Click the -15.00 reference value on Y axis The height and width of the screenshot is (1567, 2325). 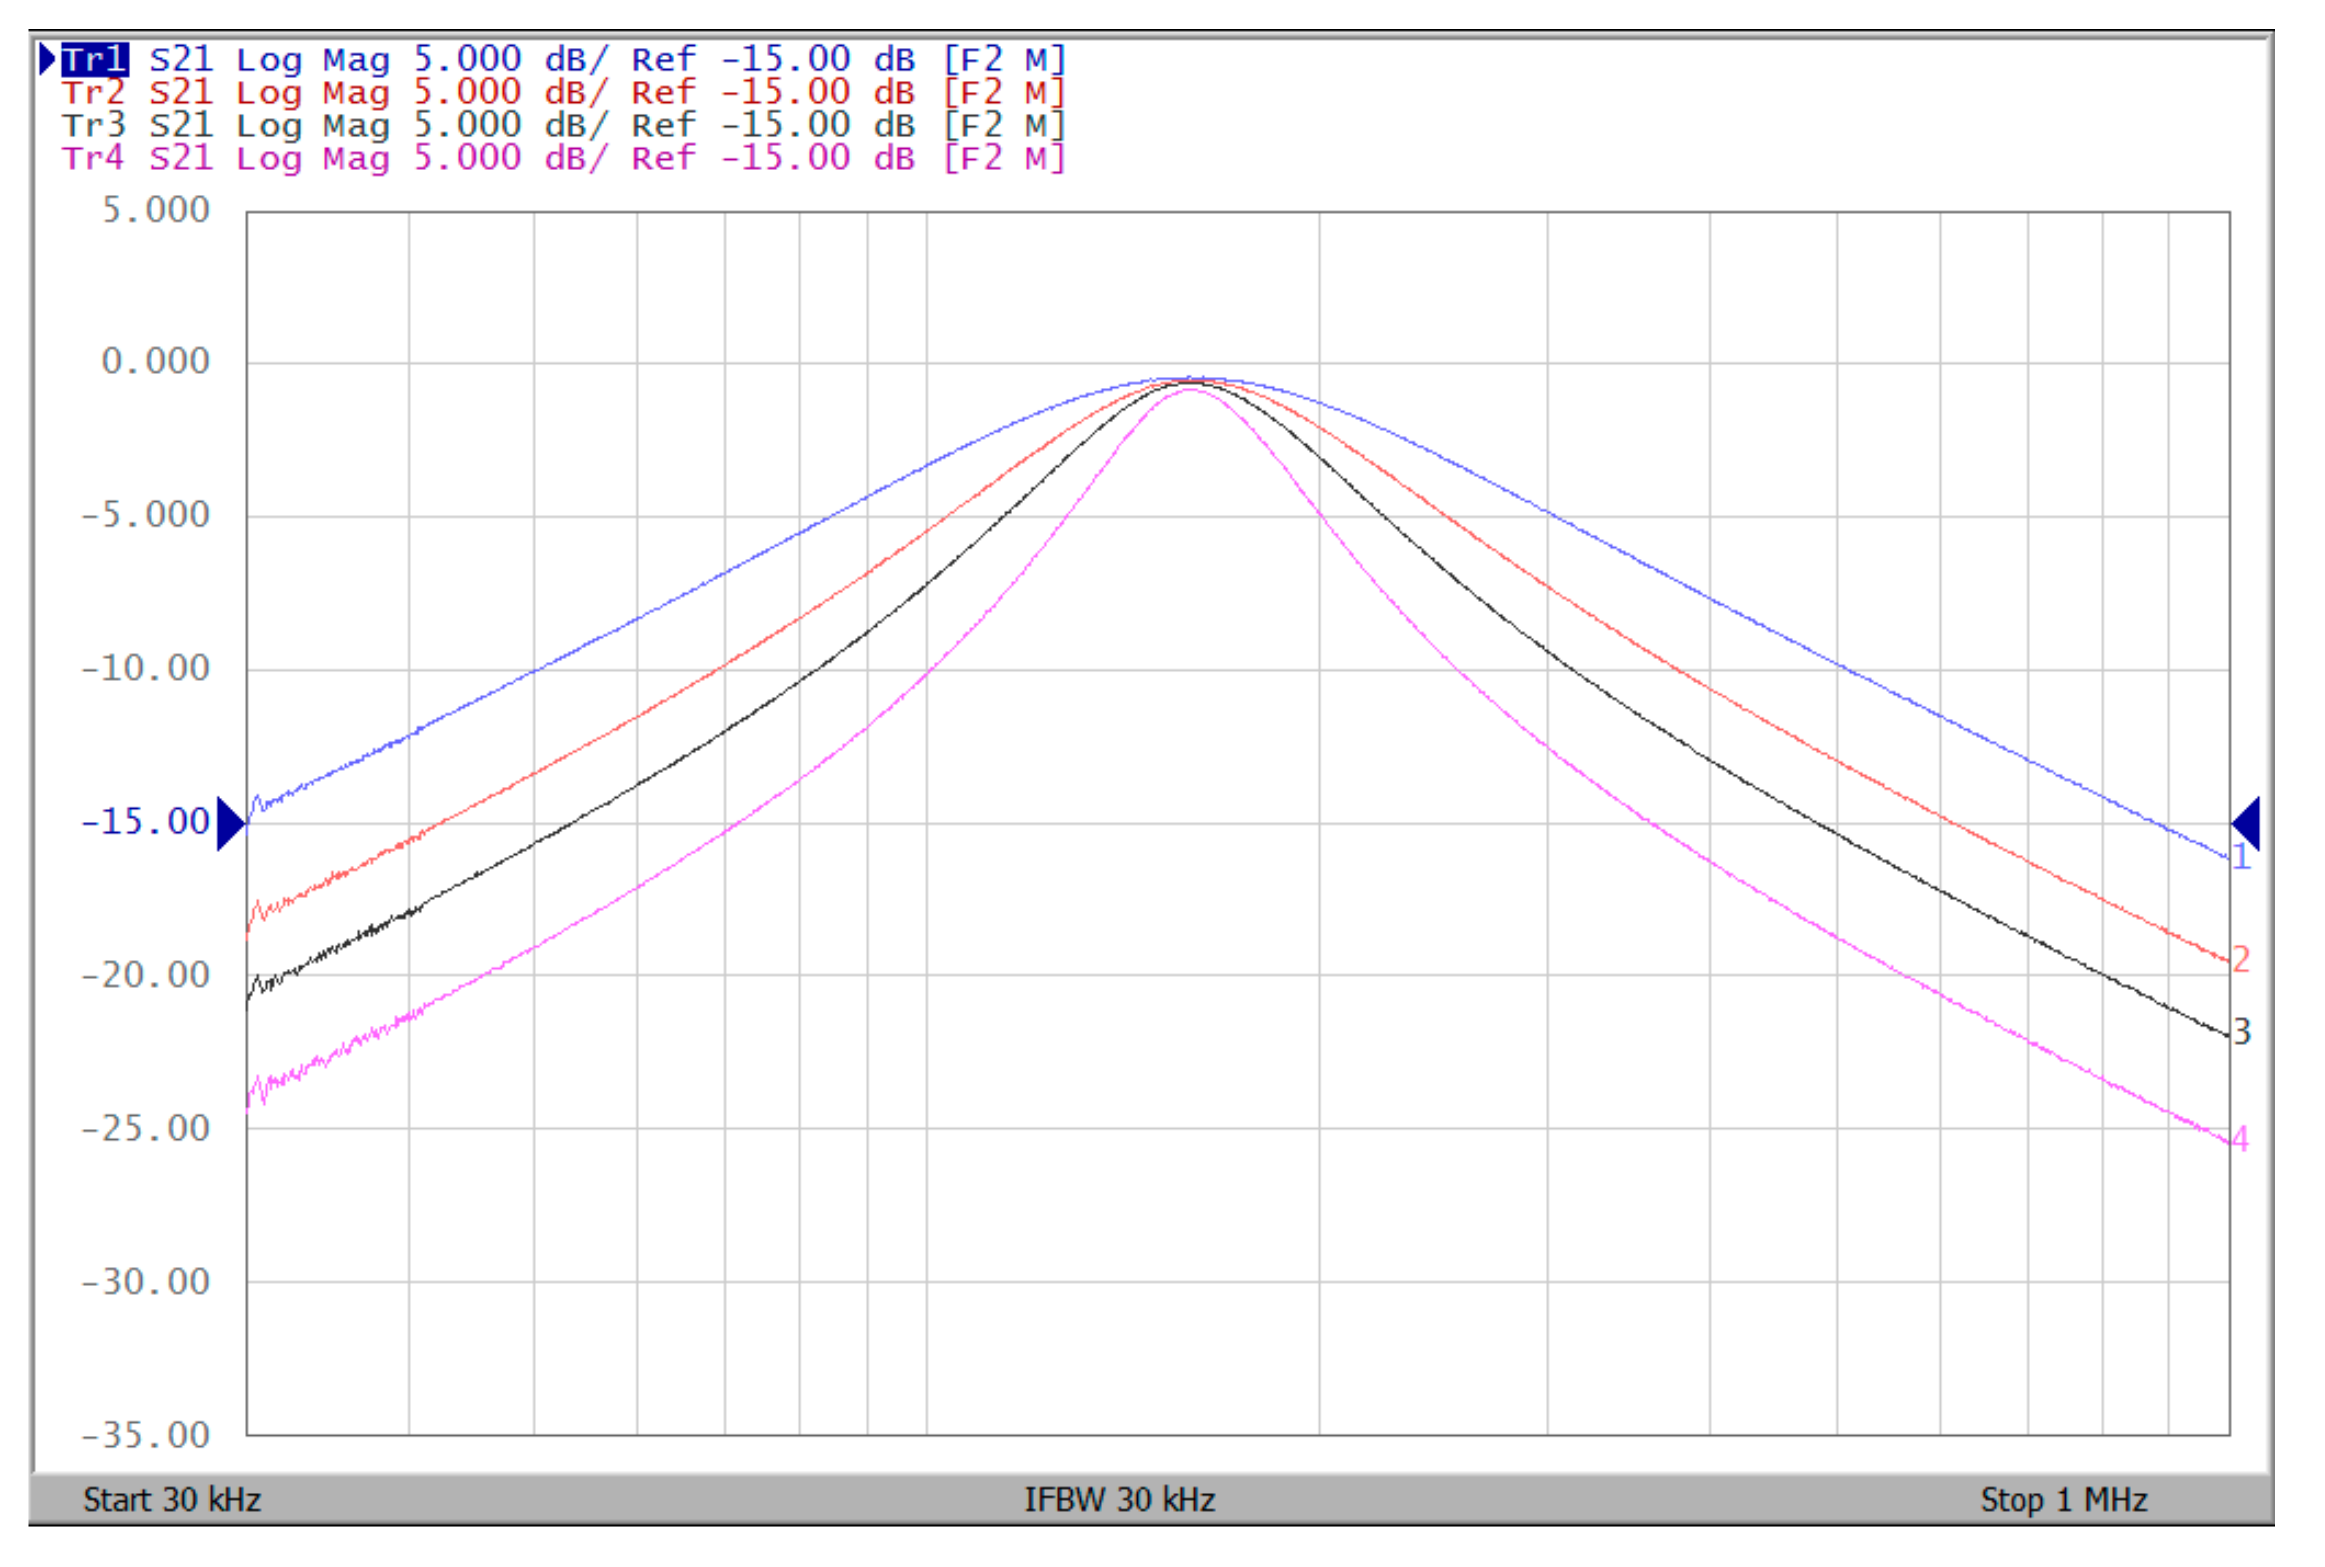pyautogui.click(x=146, y=822)
